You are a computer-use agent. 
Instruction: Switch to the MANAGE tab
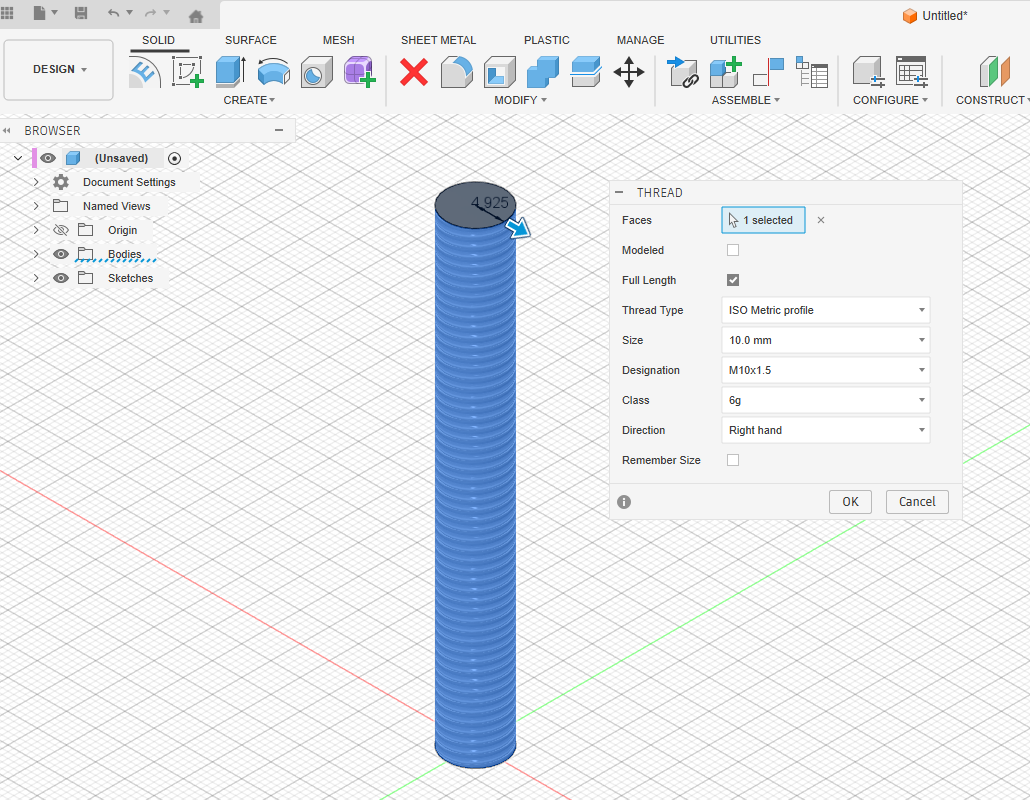(640, 40)
